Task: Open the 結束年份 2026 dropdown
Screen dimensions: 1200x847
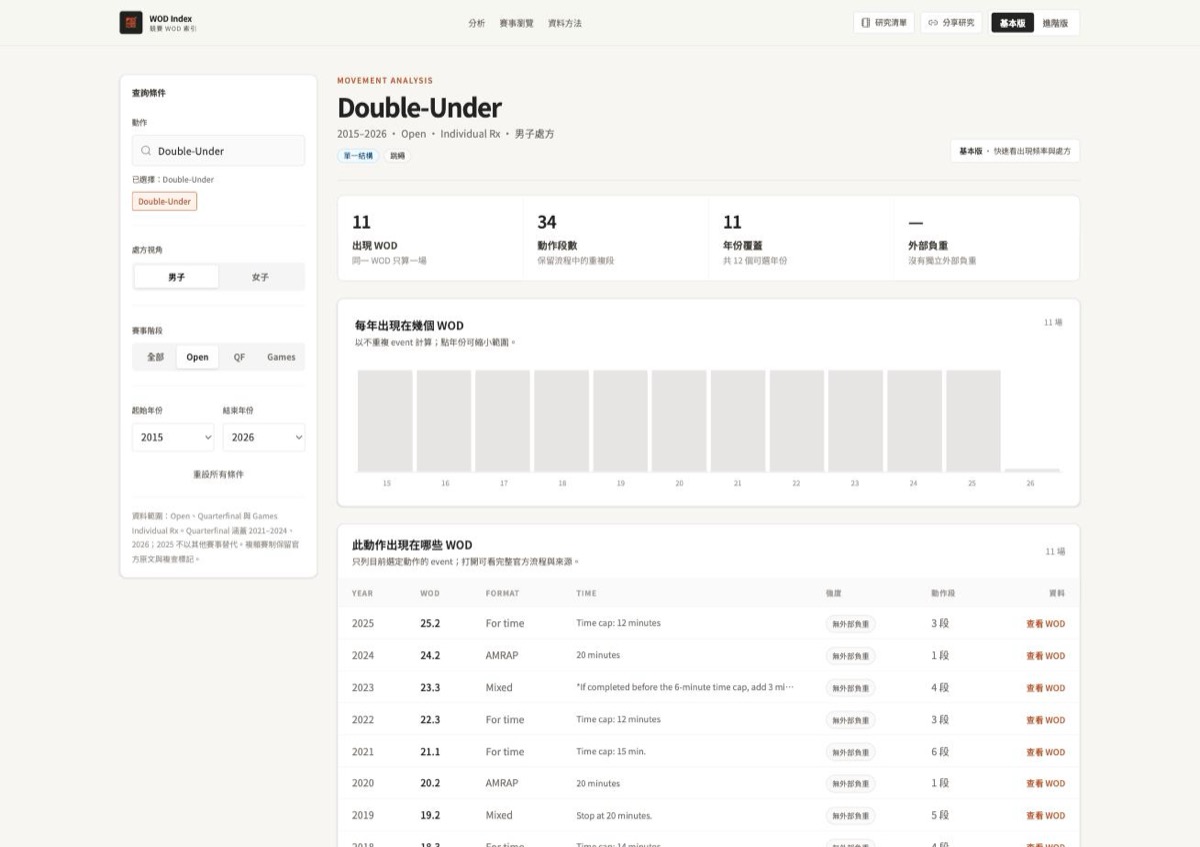Action: click(264, 437)
